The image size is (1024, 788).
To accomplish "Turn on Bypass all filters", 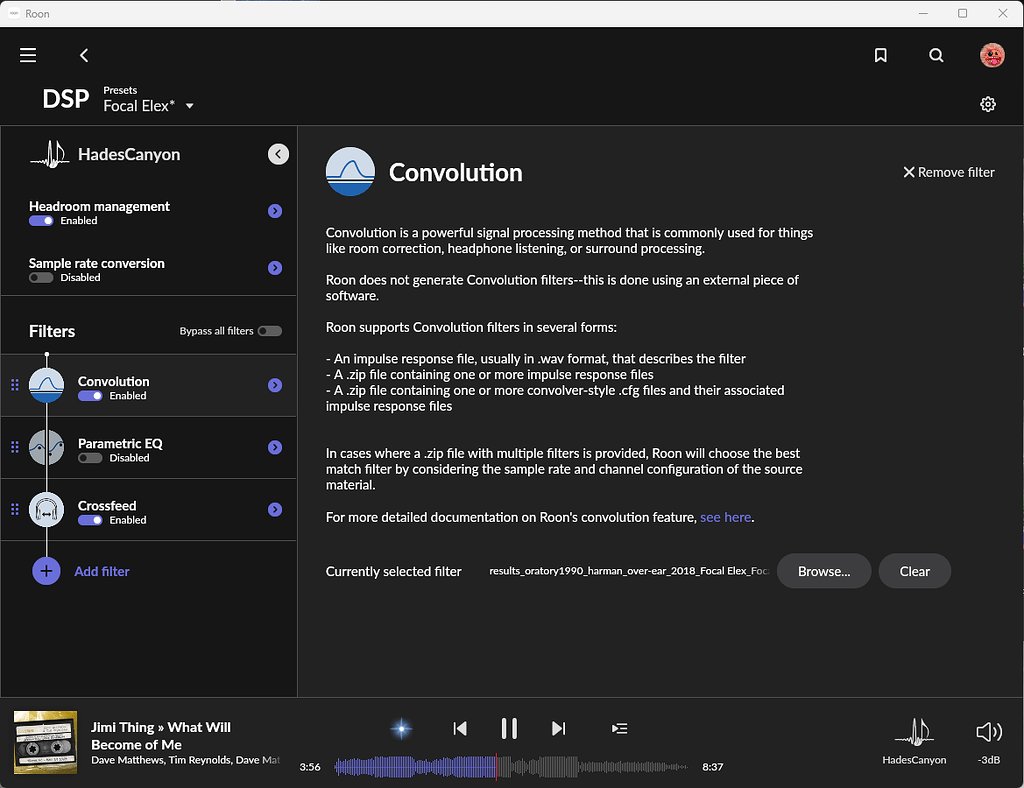I will 269,329.
